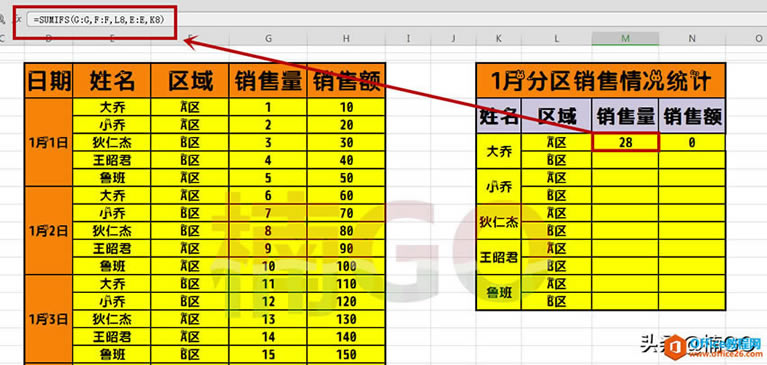Select the summary cell showing 28

coord(625,142)
